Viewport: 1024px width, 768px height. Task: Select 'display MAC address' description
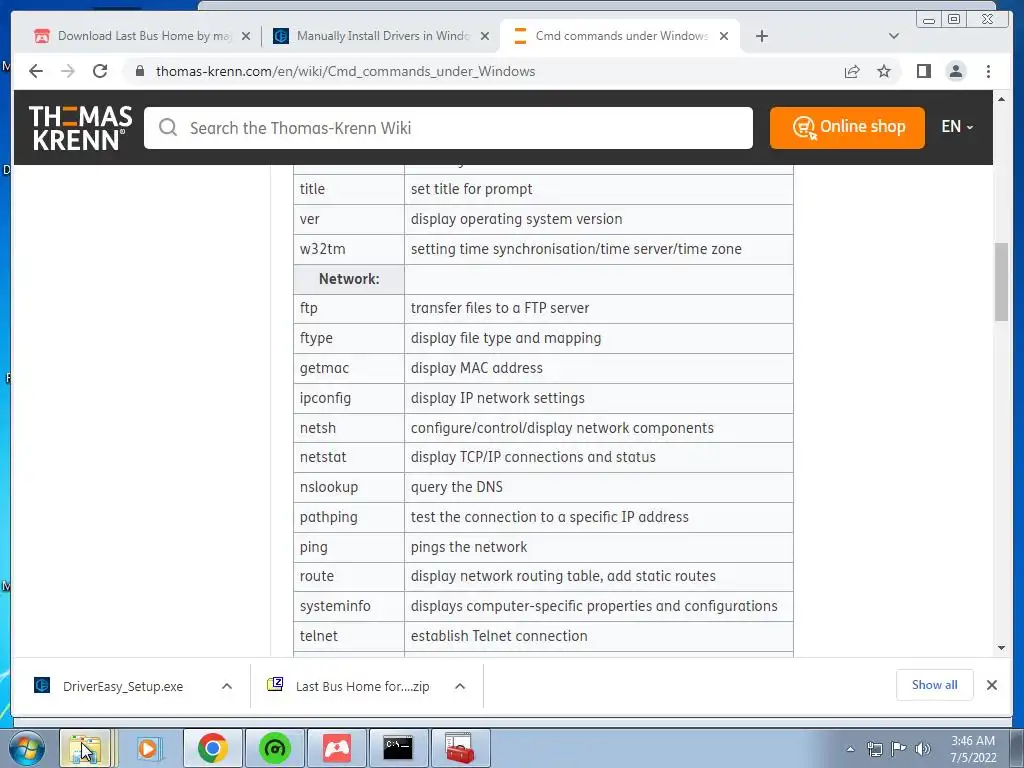477,368
